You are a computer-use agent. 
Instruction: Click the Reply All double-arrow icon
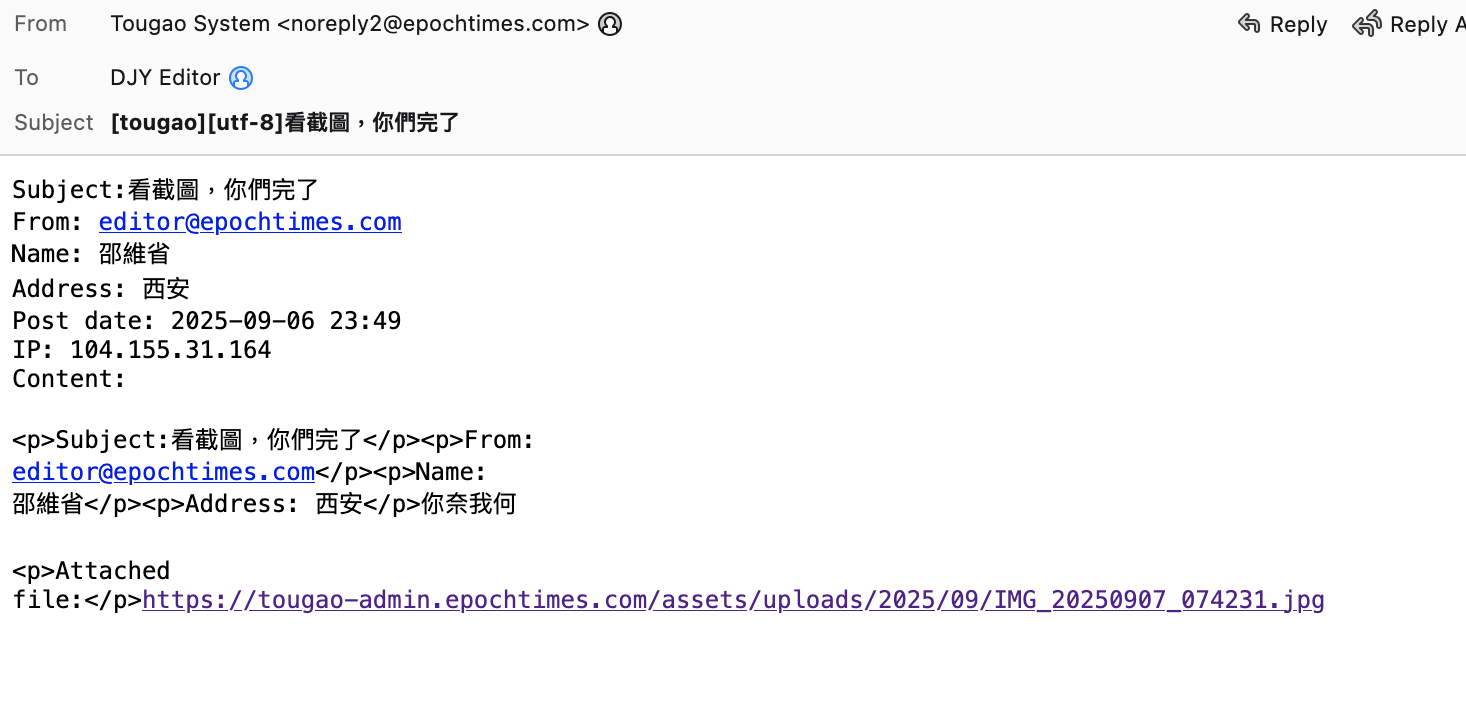[1367, 24]
